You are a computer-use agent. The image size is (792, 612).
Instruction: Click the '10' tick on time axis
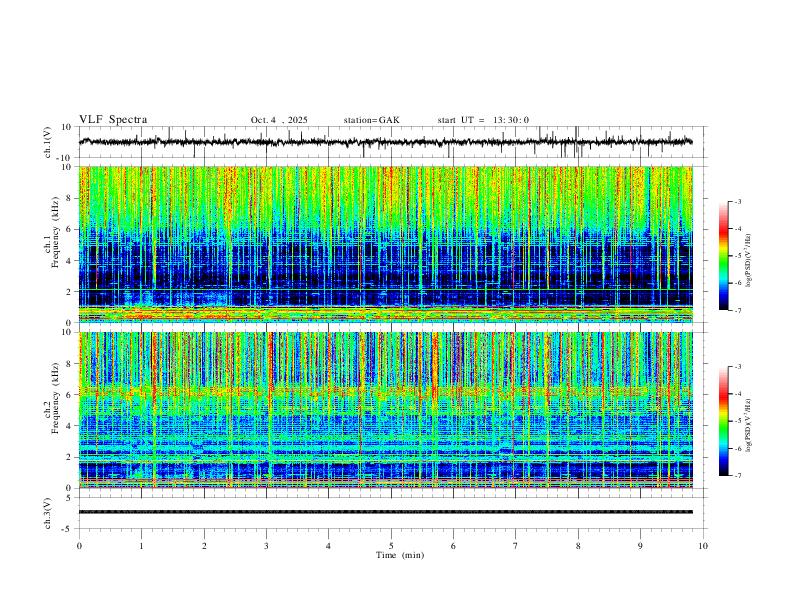[703, 546]
